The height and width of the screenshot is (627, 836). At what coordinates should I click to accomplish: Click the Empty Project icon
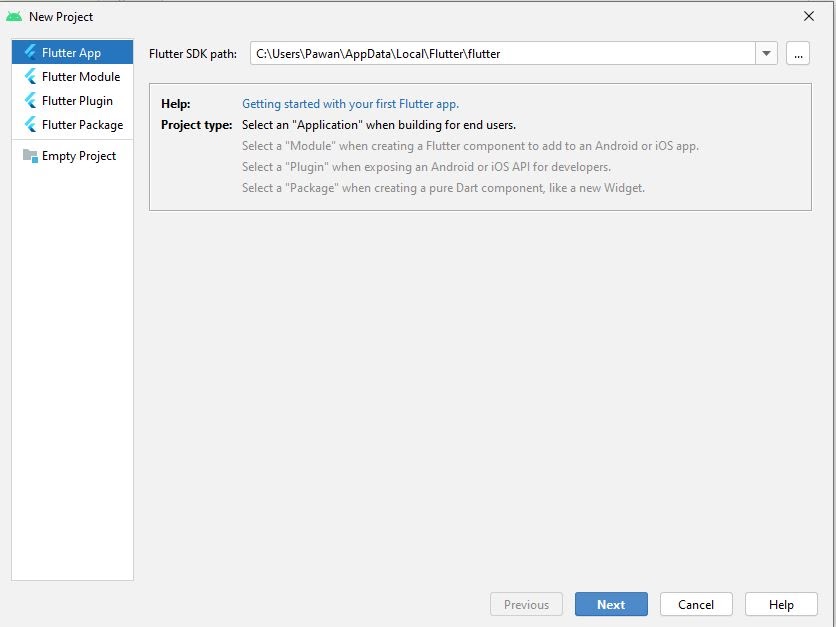pos(31,155)
